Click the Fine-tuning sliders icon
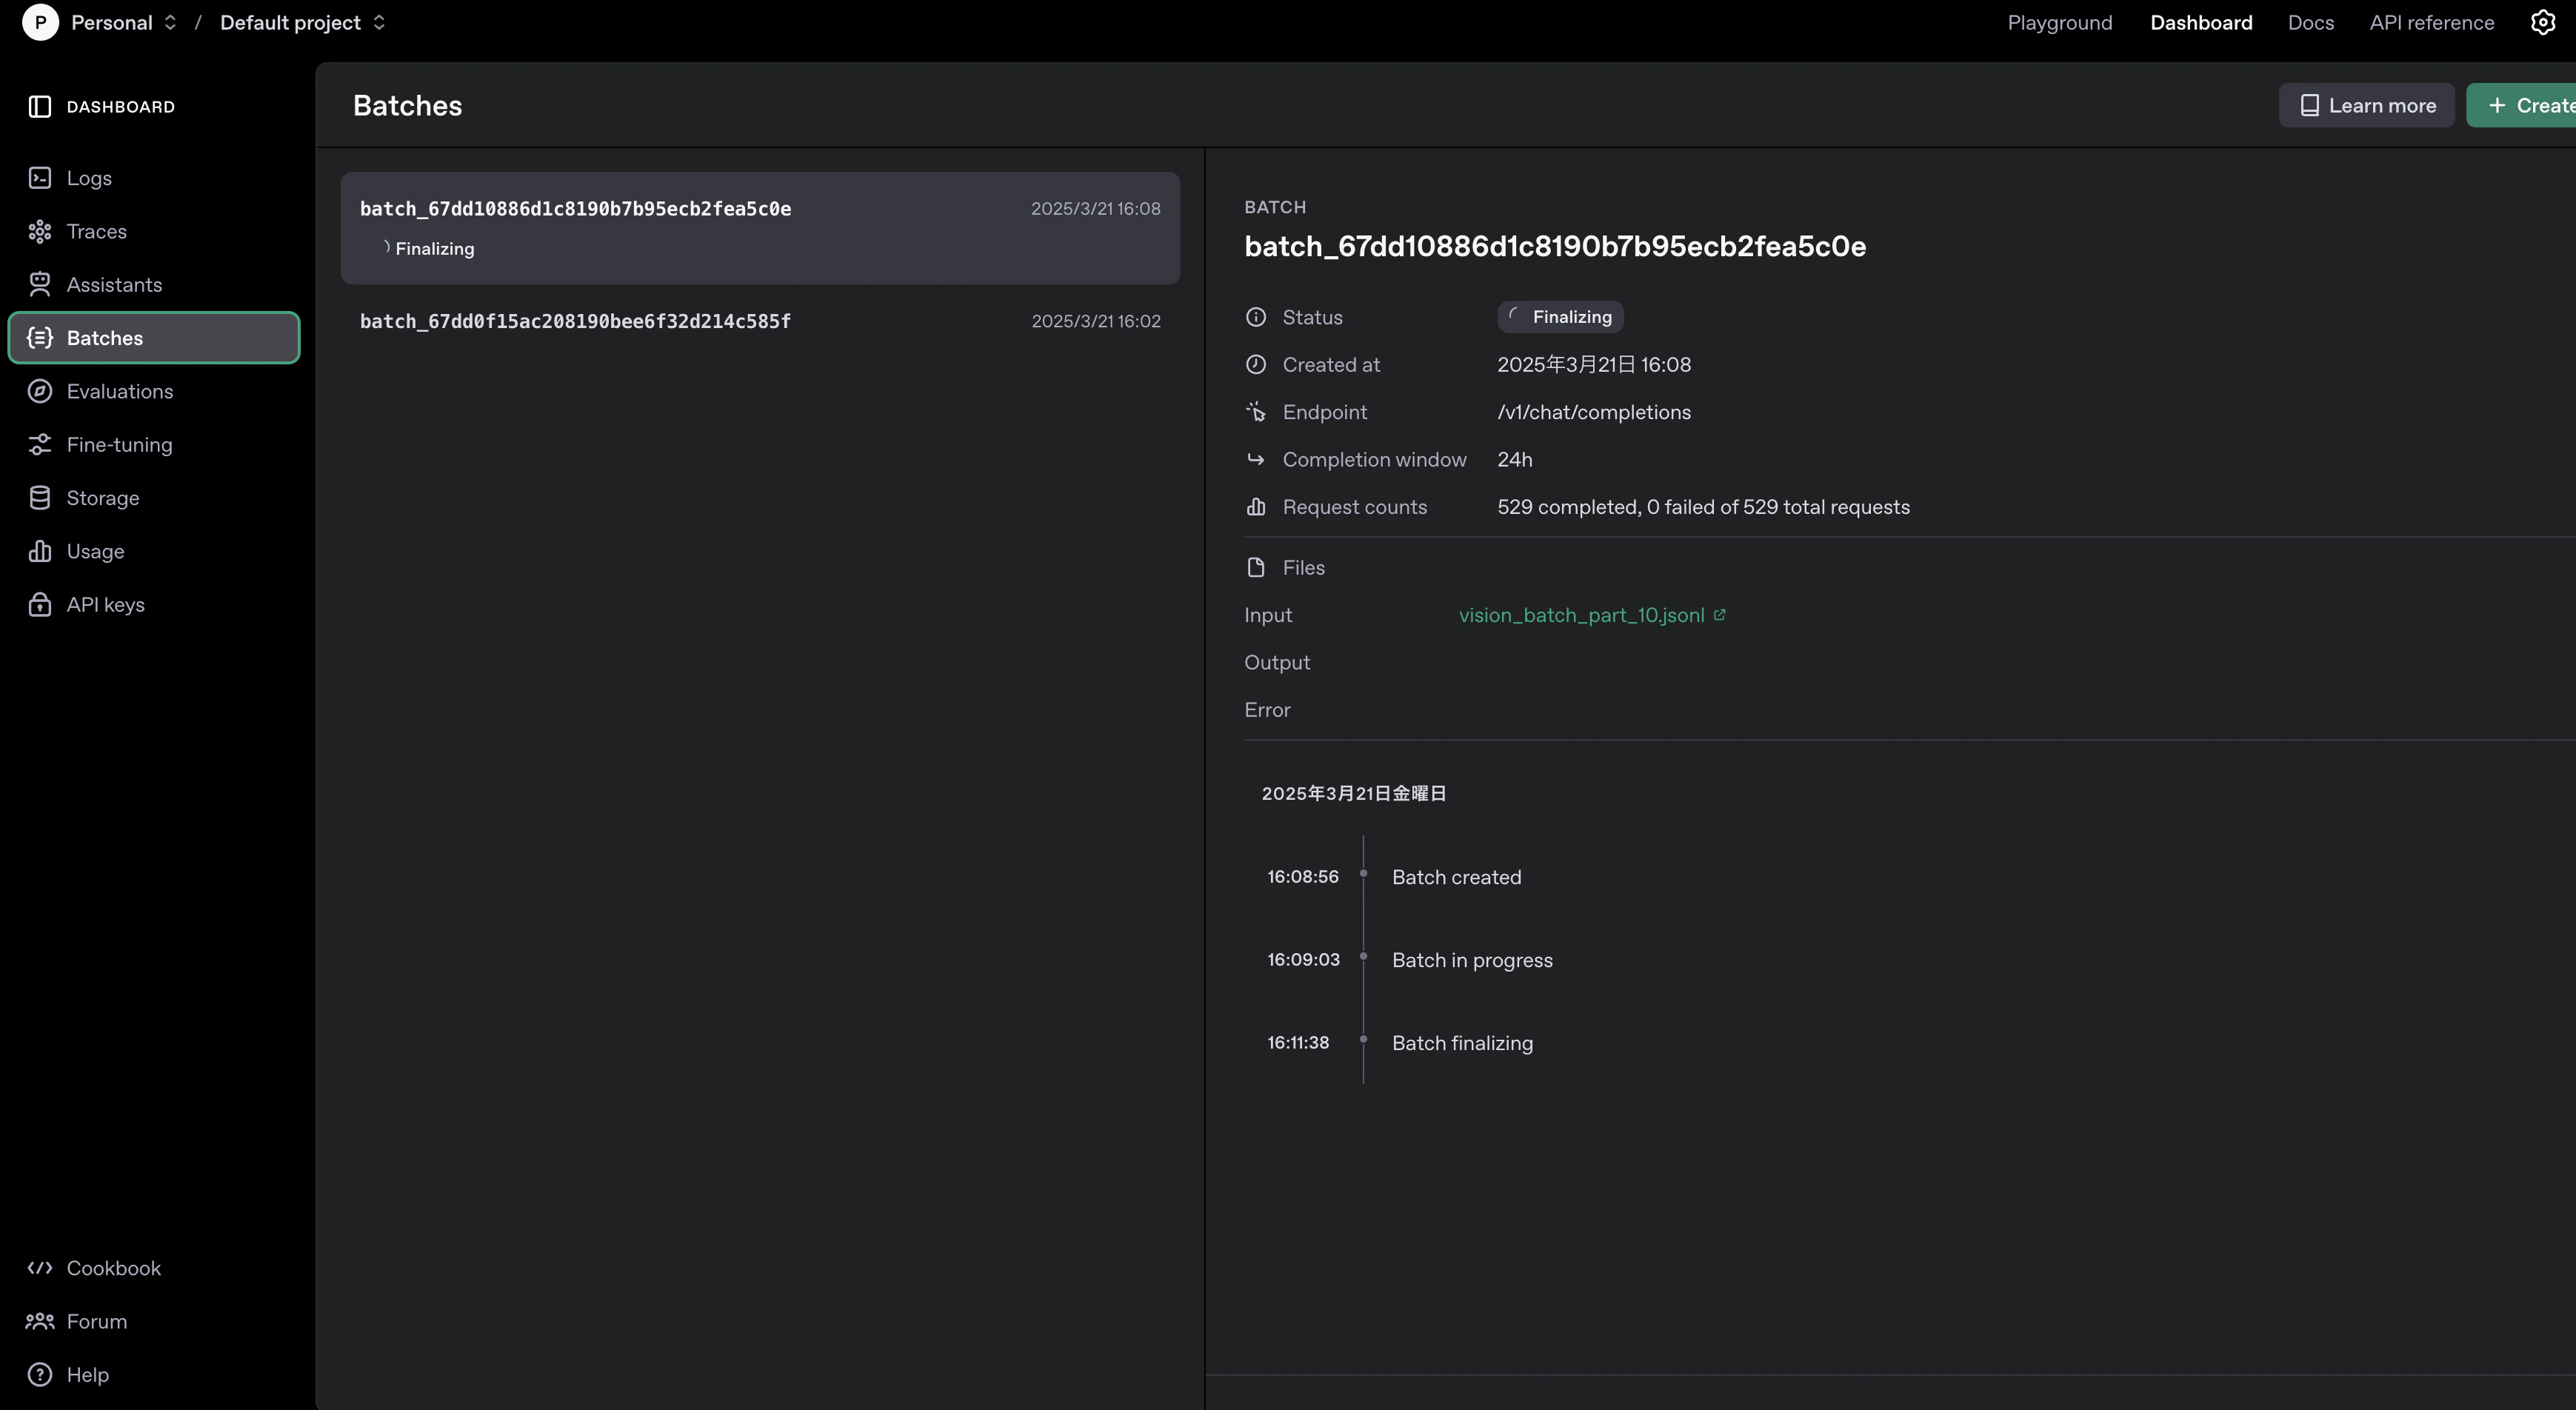This screenshot has height=1410, width=2576. point(40,445)
